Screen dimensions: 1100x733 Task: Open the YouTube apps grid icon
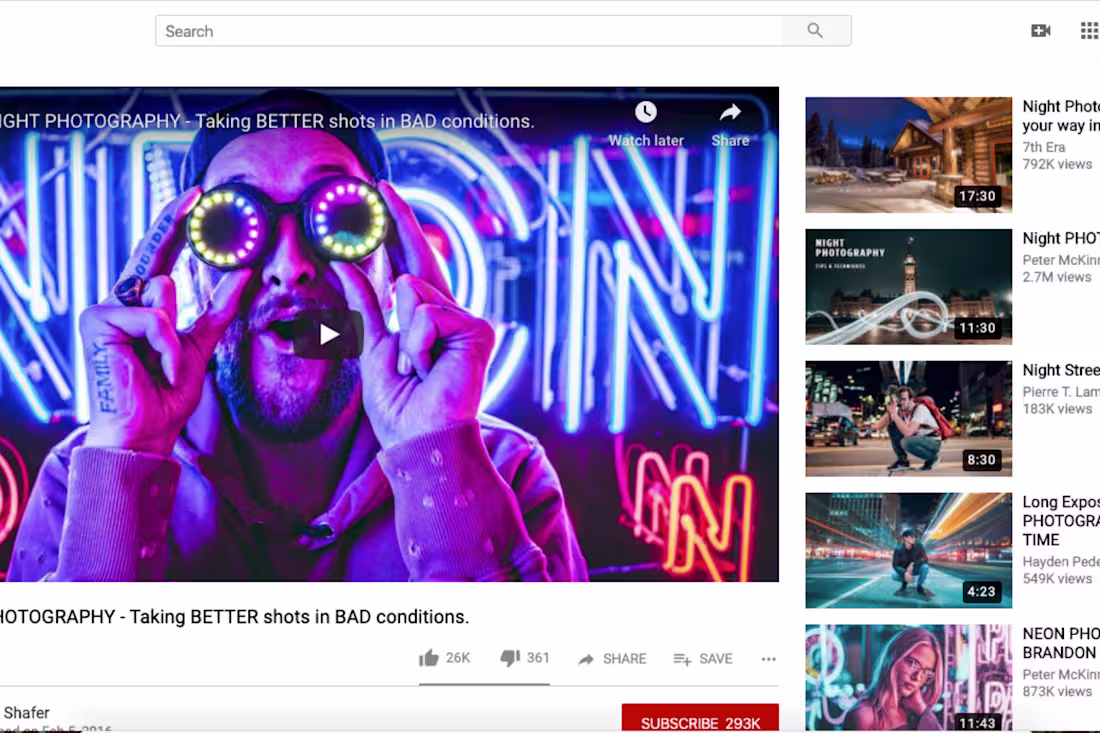click(x=1088, y=30)
